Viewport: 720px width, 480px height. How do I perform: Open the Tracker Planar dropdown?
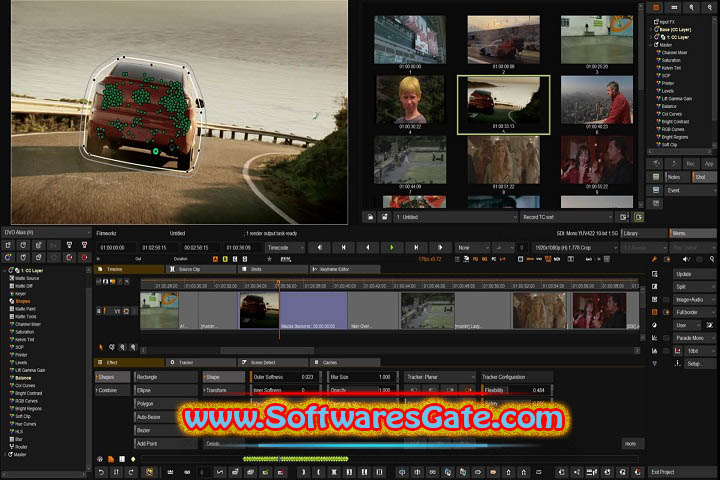click(439, 377)
